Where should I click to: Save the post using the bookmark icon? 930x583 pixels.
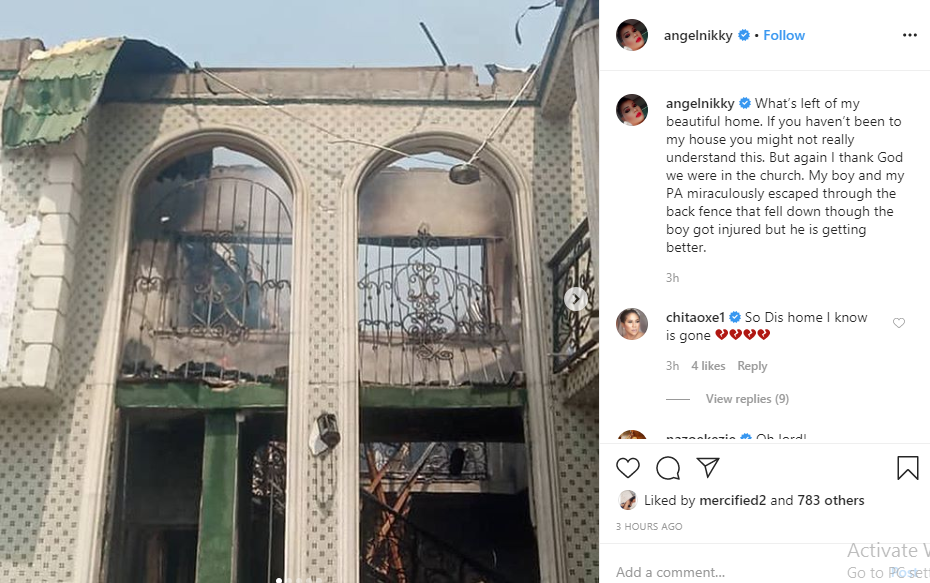point(907,468)
